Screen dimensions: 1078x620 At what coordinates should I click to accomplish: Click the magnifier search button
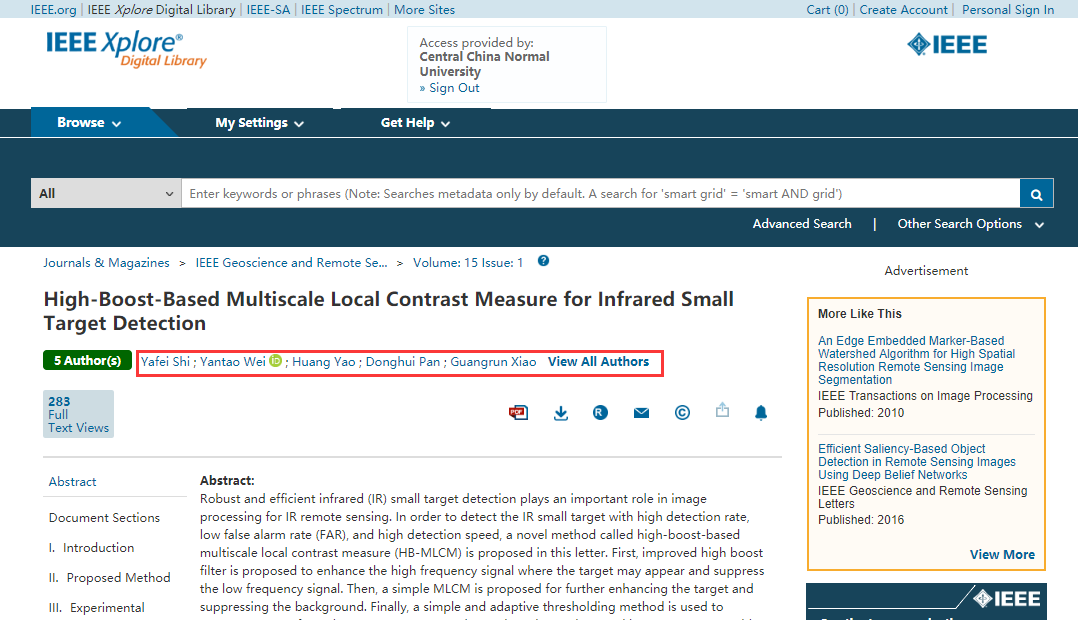[x=1036, y=194]
